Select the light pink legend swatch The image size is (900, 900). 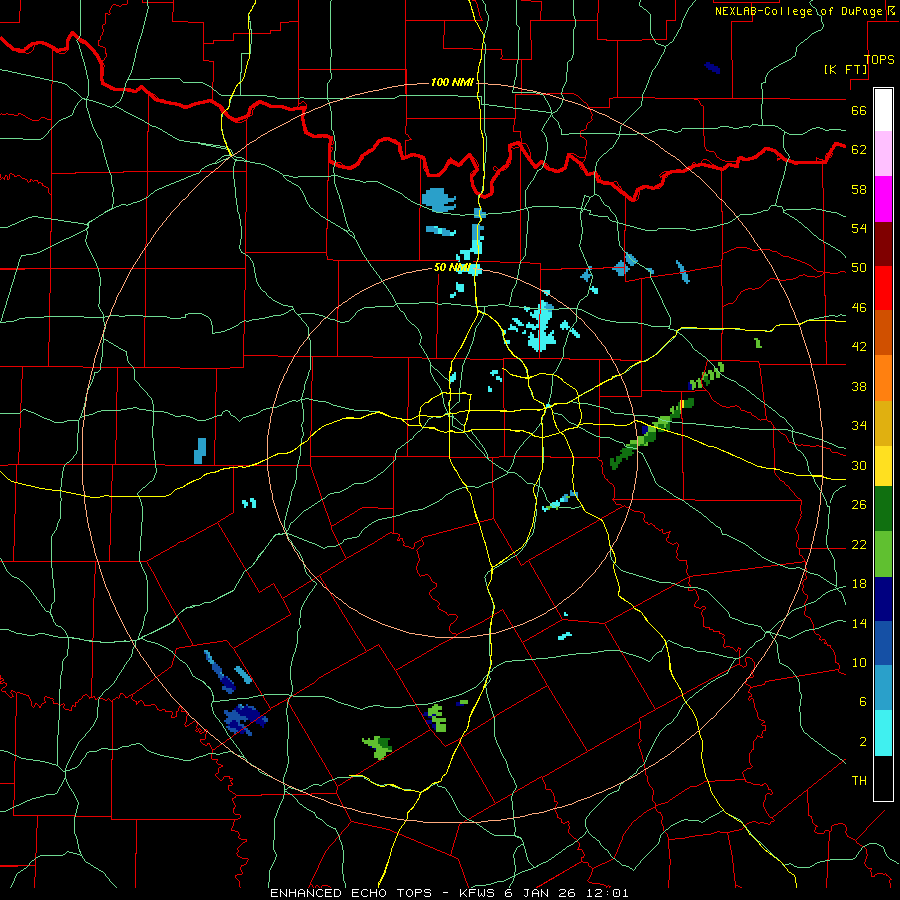pos(883,153)
